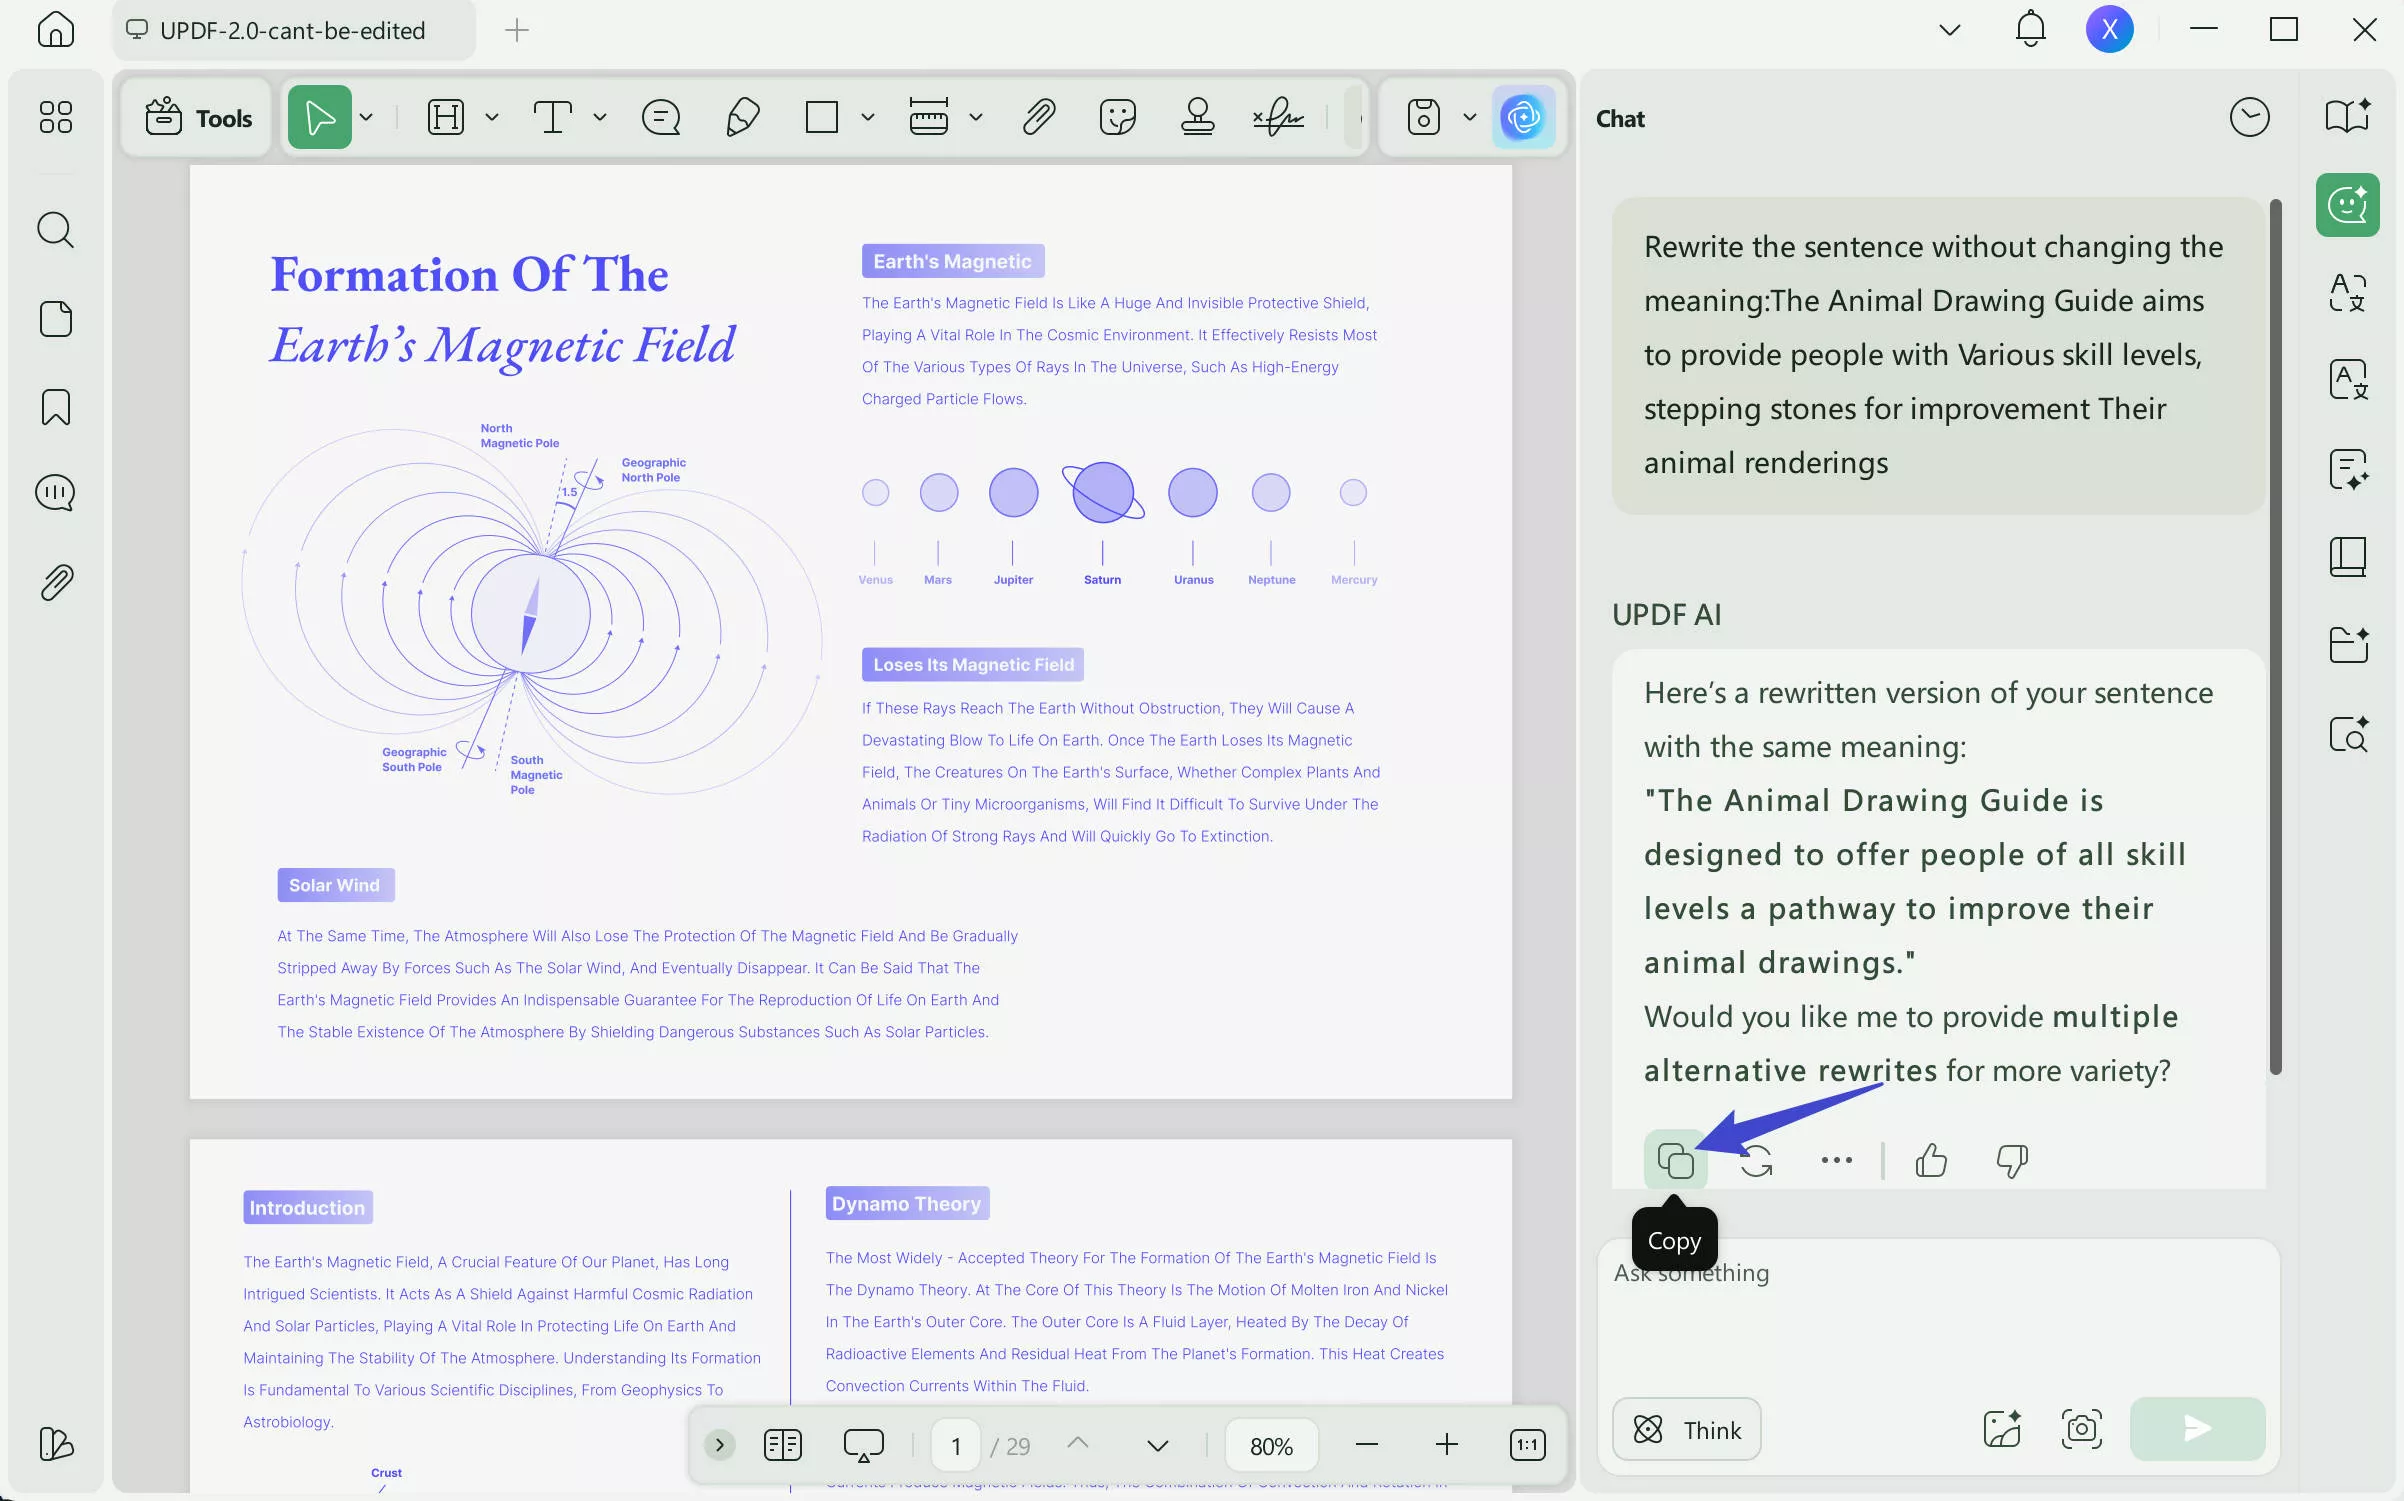The height and width of the screenshot is (1501, 2404).
Task: Open the search panel in left sidebar
Action: click(55, 229)
